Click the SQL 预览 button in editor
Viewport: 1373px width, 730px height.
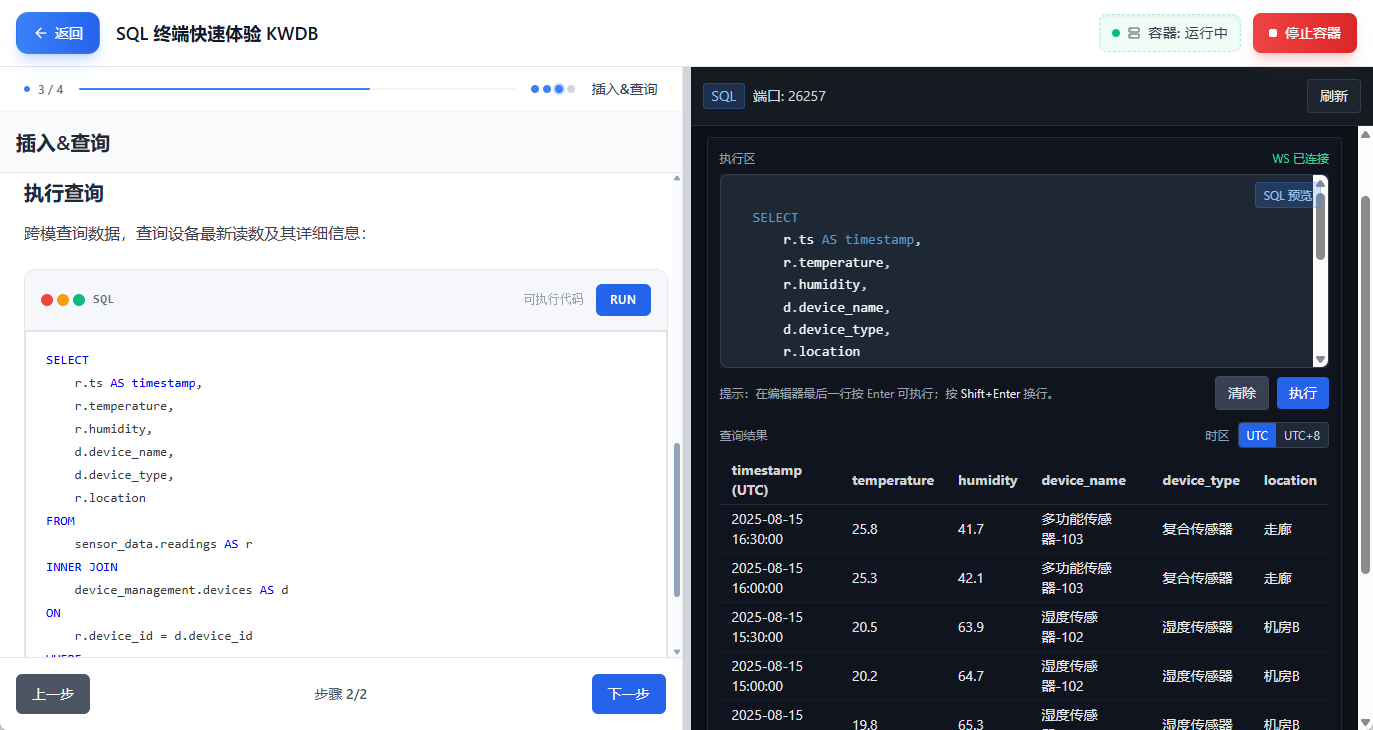(x=1286, y=195)
